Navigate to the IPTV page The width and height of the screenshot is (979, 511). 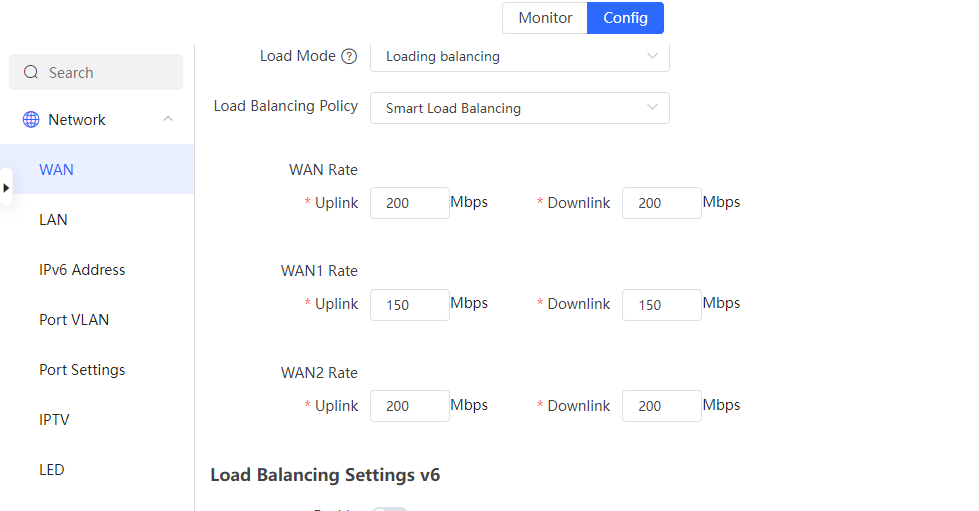point(55,420)
